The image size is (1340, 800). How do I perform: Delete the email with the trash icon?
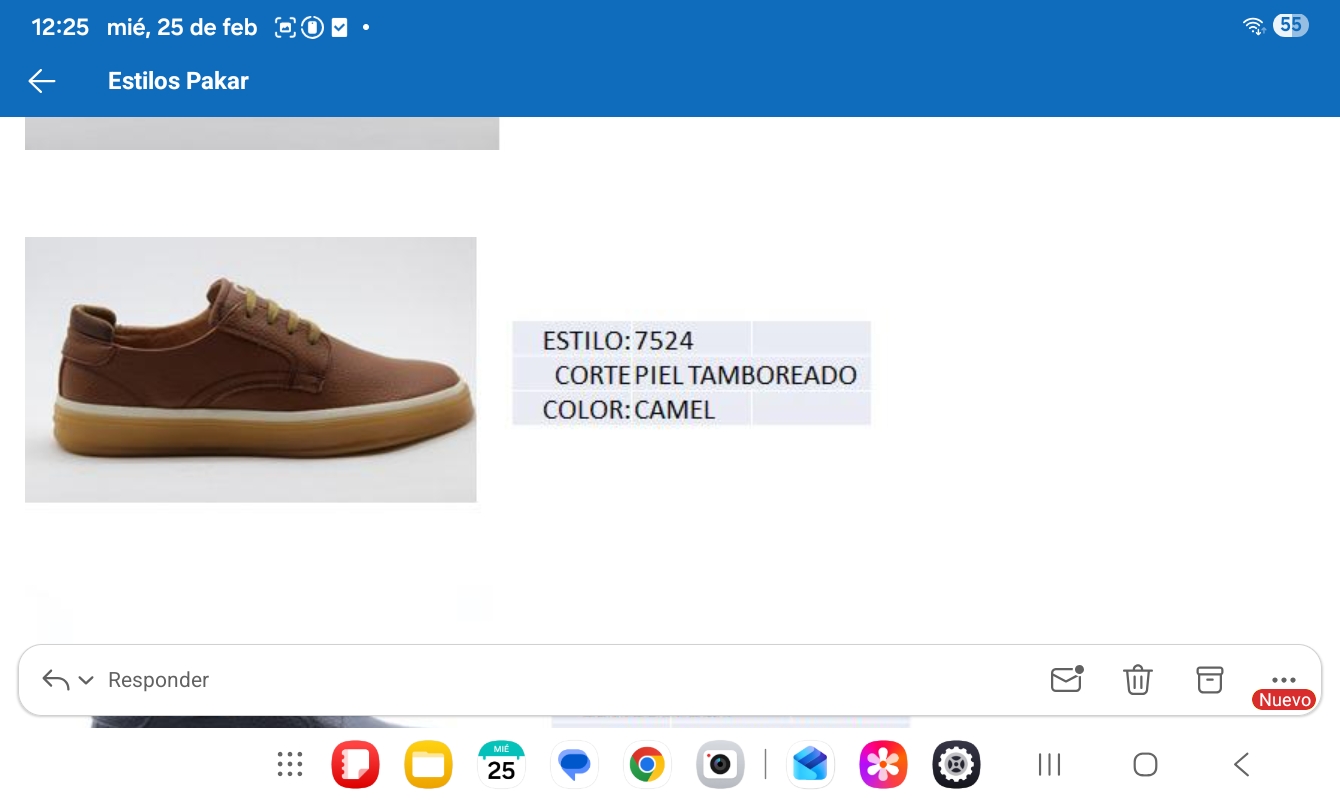[1138, 680]
